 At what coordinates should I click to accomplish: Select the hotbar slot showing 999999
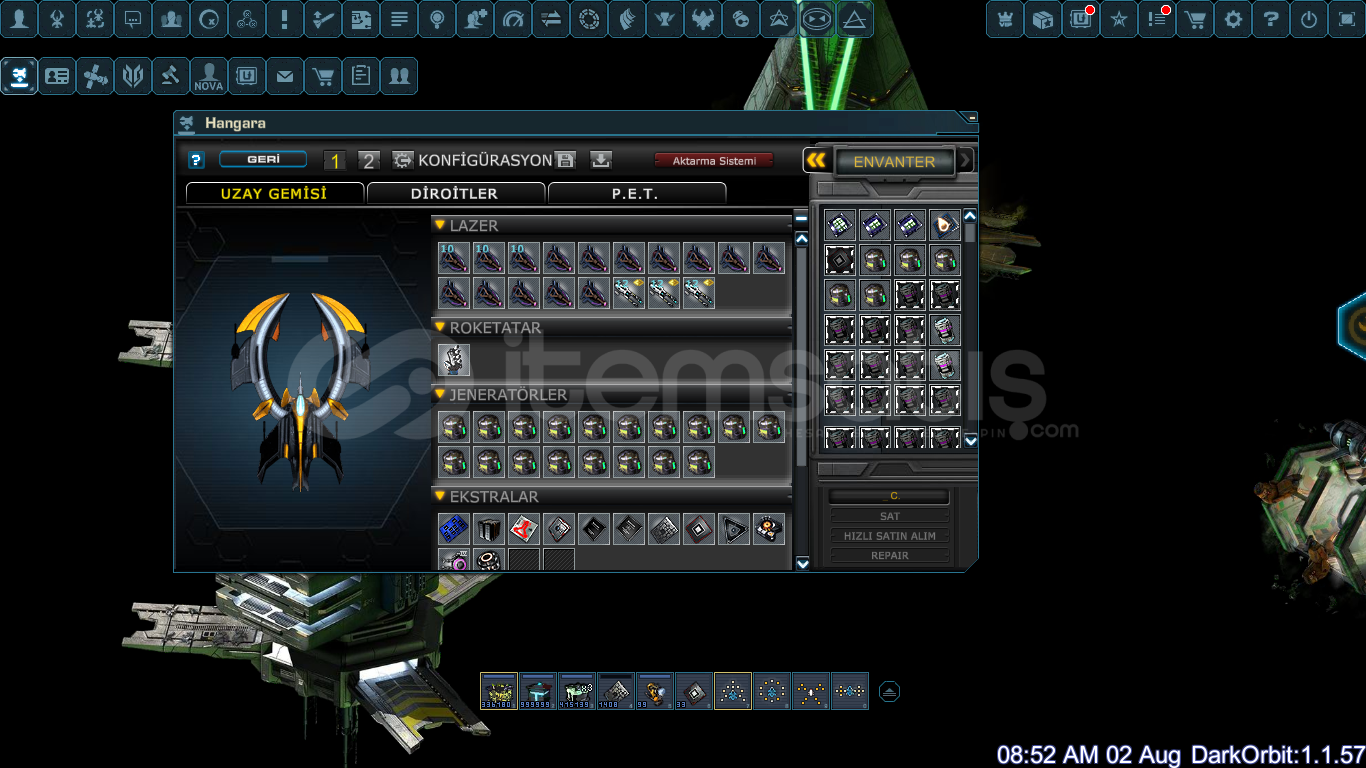coord(538,691)
